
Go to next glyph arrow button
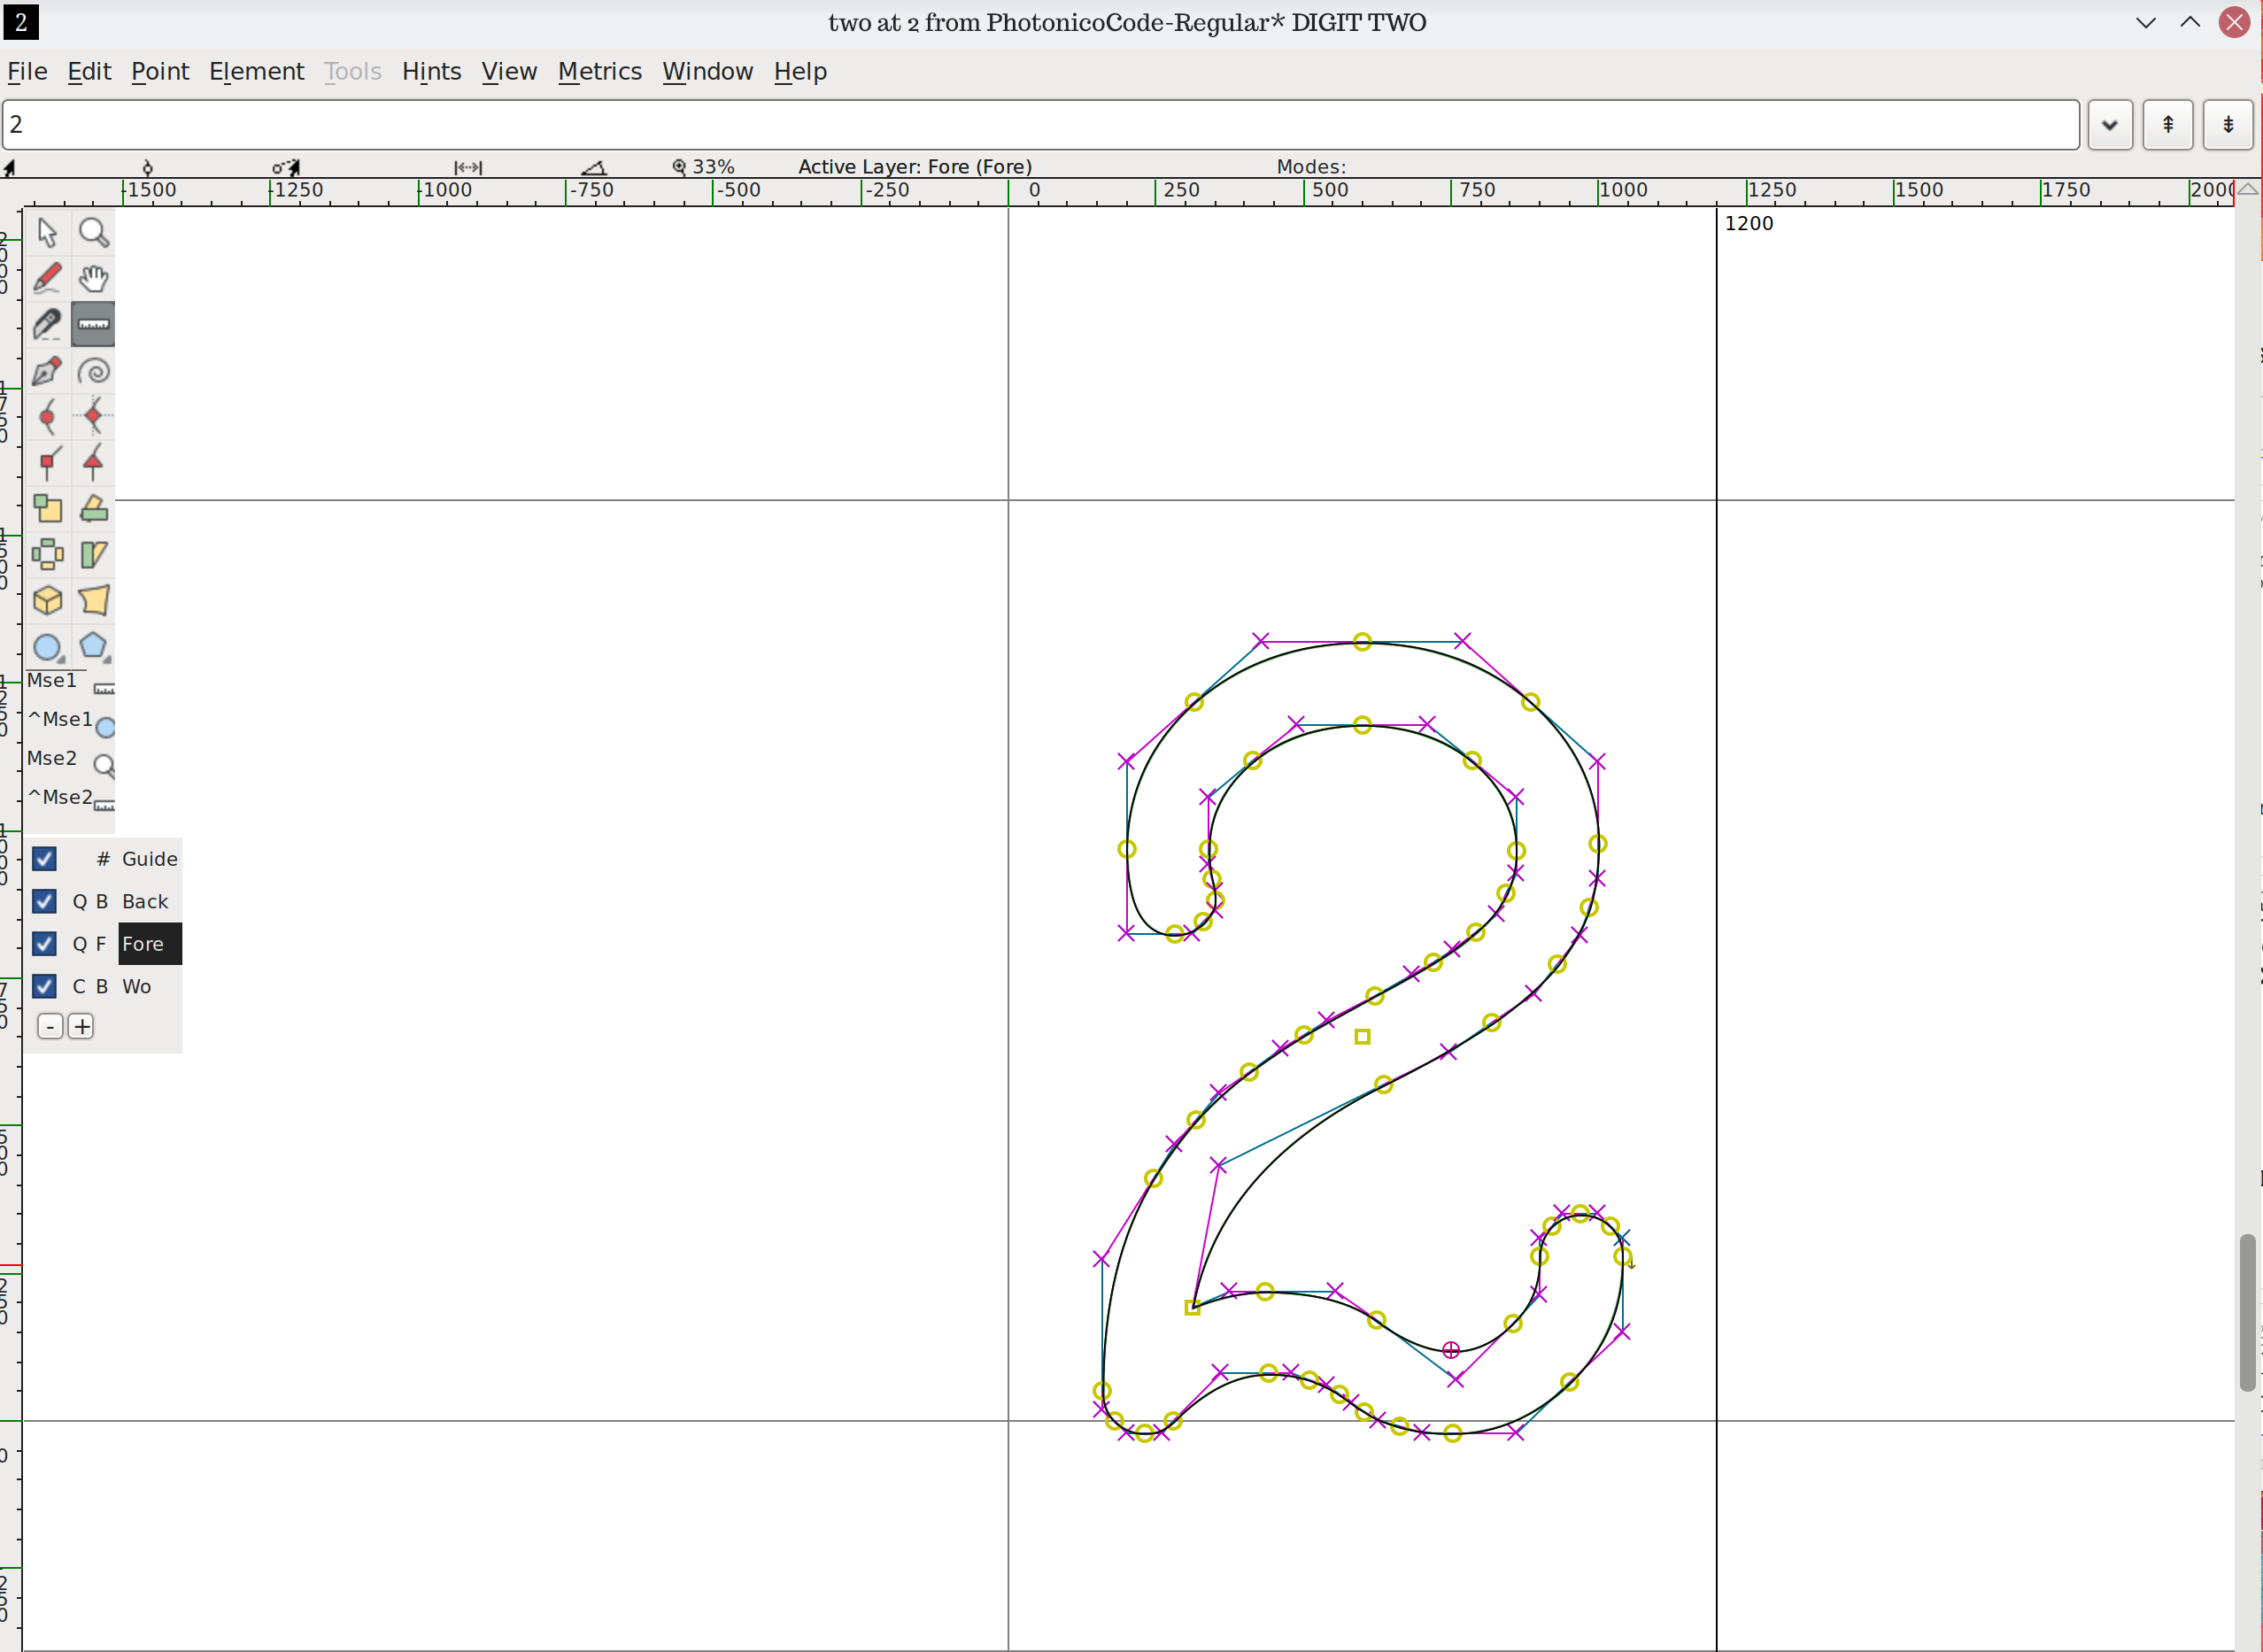coord(2228,125)
